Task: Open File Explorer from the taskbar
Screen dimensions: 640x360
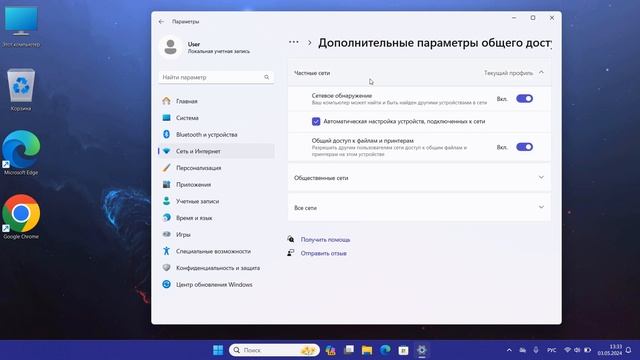Action: point(367,350)
